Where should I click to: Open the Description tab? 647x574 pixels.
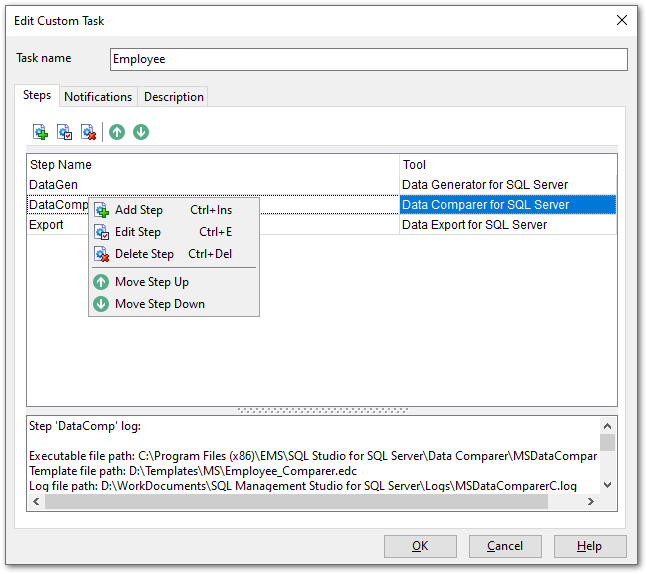pos(173,97)
